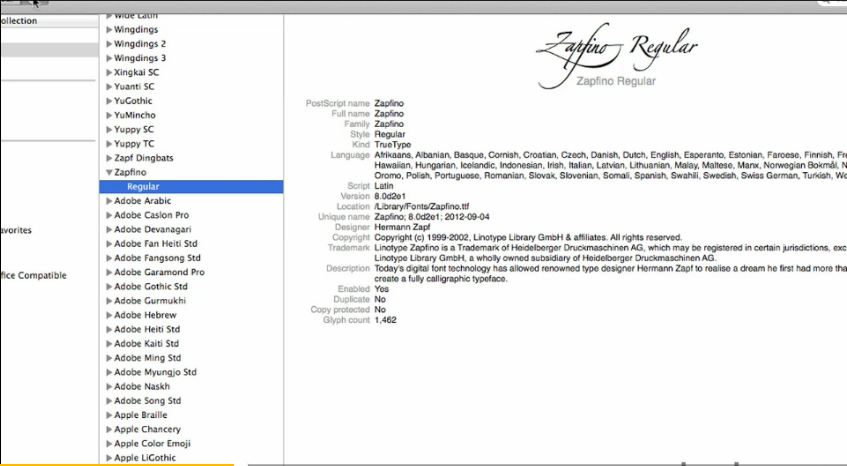The width and height of the screenshot is (847, 466).
Task: Select the Adobe Gothic Std family
Action: pos(151,287)
